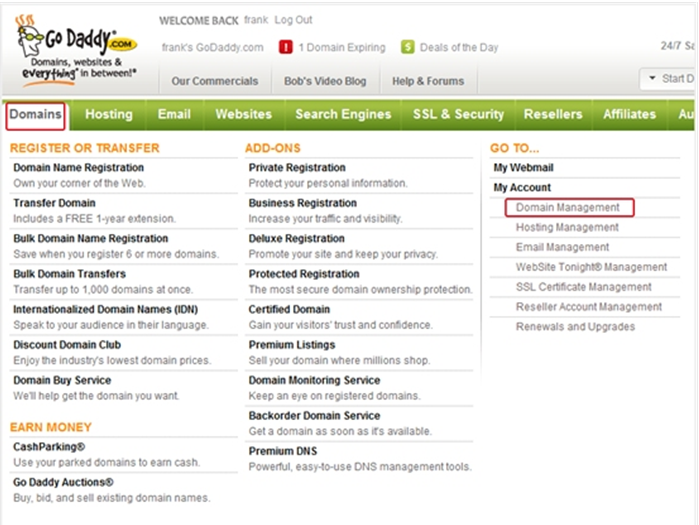Viewport: 699px width, 525px height.
Task: Click the red domain expiring alert icon
Action: [286, 47]
